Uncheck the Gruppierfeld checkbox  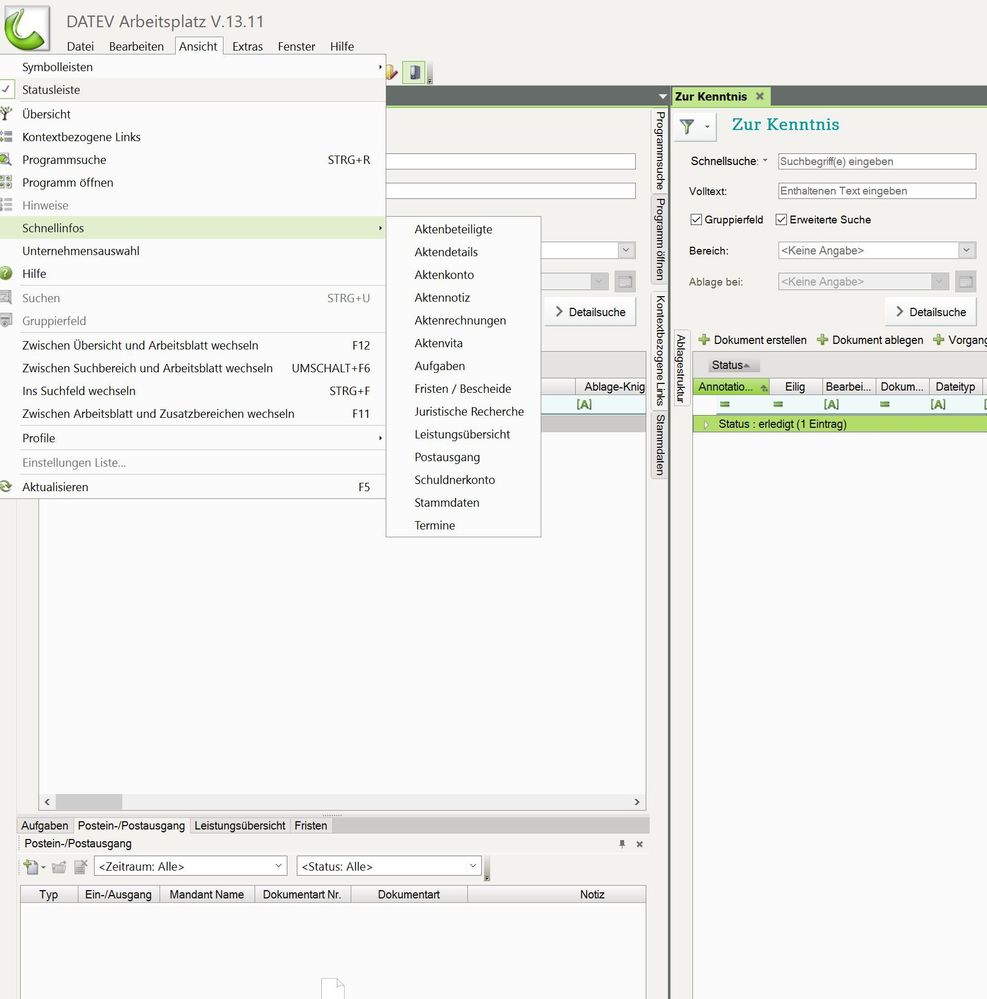(696, 219)
